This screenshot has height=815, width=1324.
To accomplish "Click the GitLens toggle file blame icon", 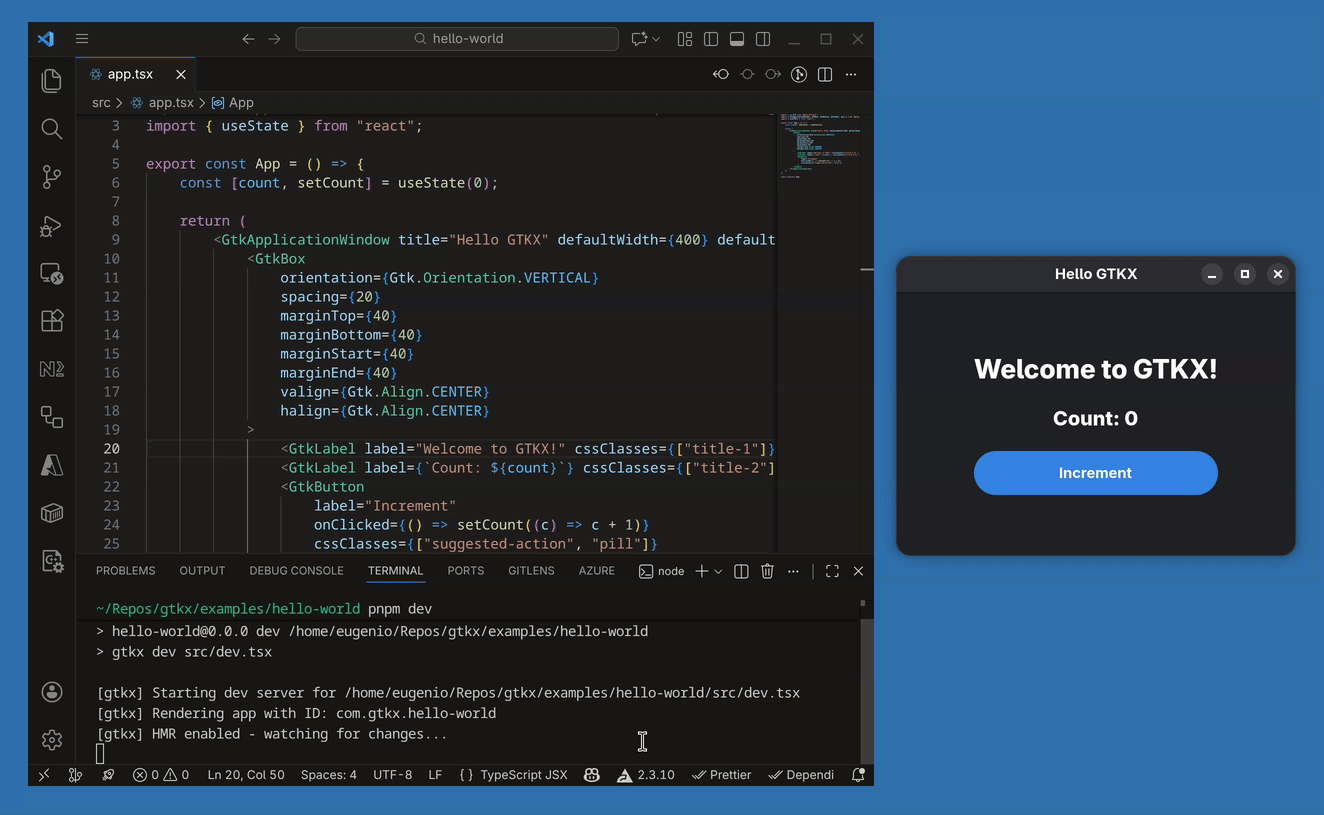I will (799, 74).
